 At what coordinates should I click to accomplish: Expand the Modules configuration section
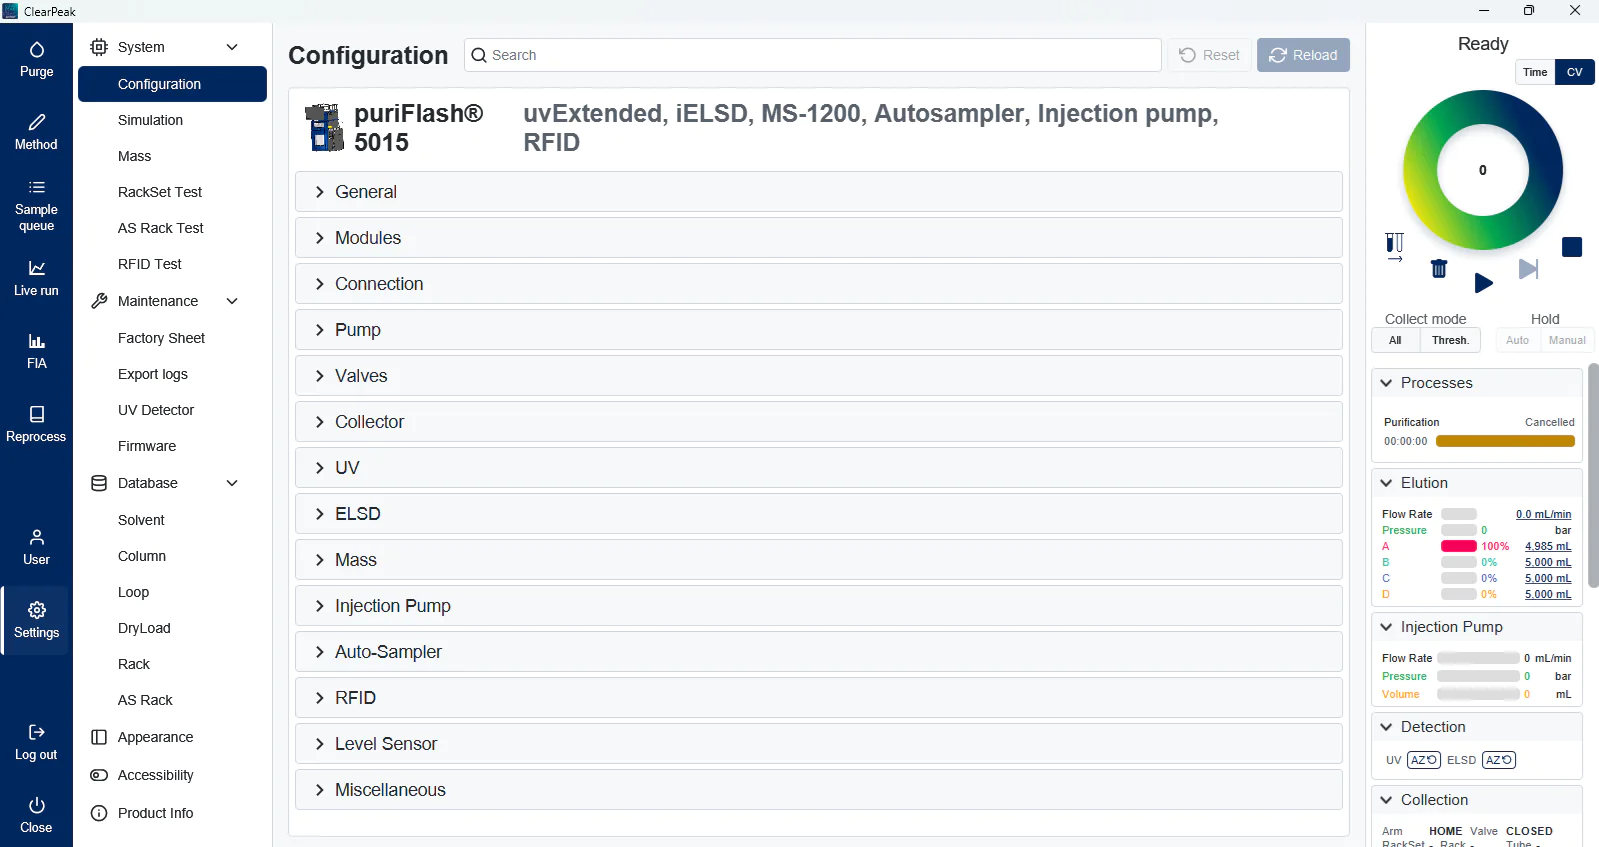[818, 238]
